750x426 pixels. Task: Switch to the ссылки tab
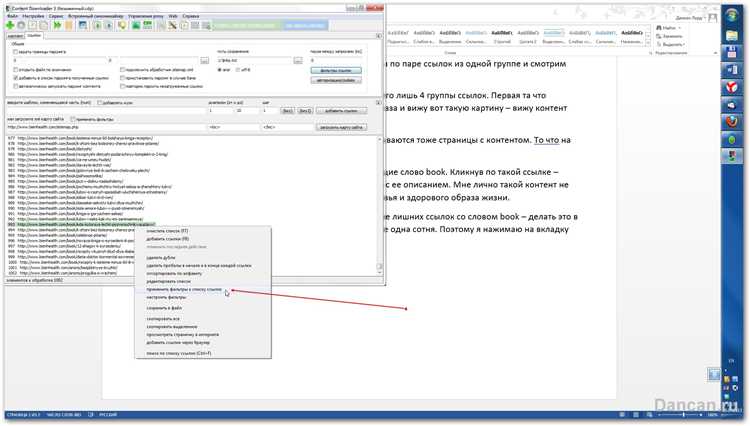point(34,35)
